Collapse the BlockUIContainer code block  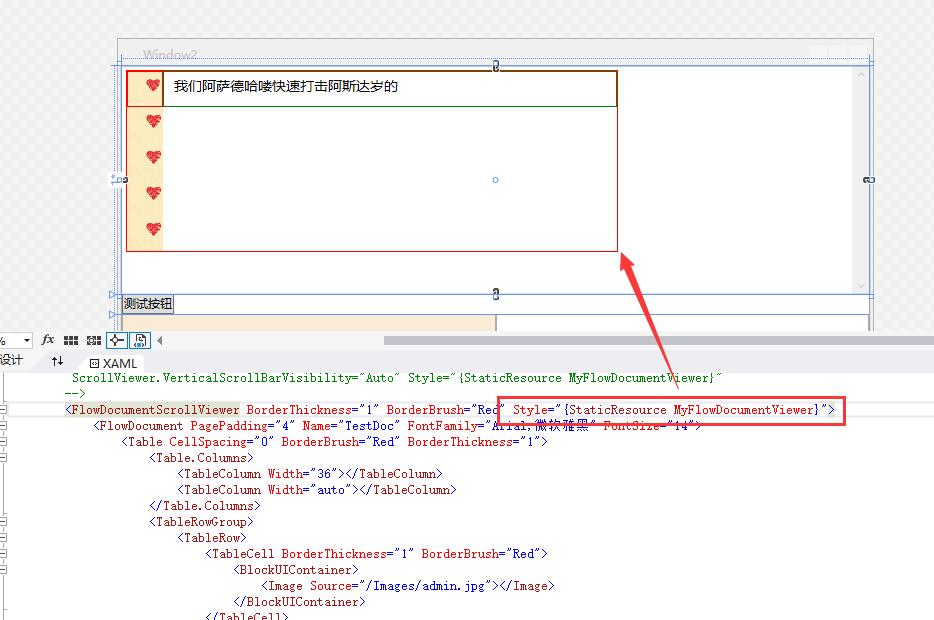[3, 570]
